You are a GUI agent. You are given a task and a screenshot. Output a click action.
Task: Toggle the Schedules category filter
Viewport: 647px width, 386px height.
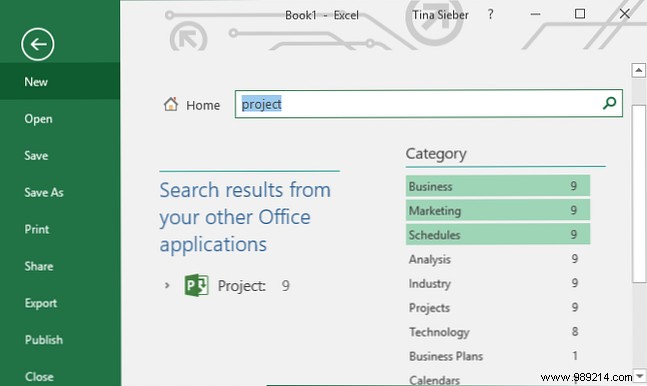[498, 234]
